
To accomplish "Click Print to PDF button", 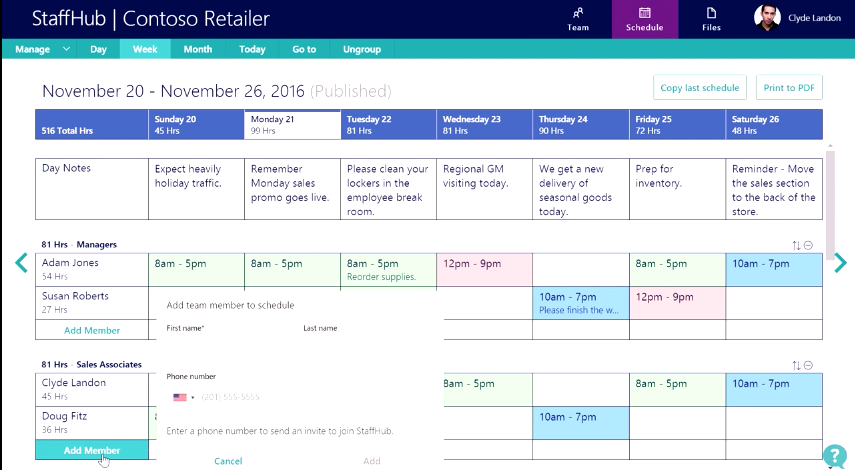I will [789, 88].
